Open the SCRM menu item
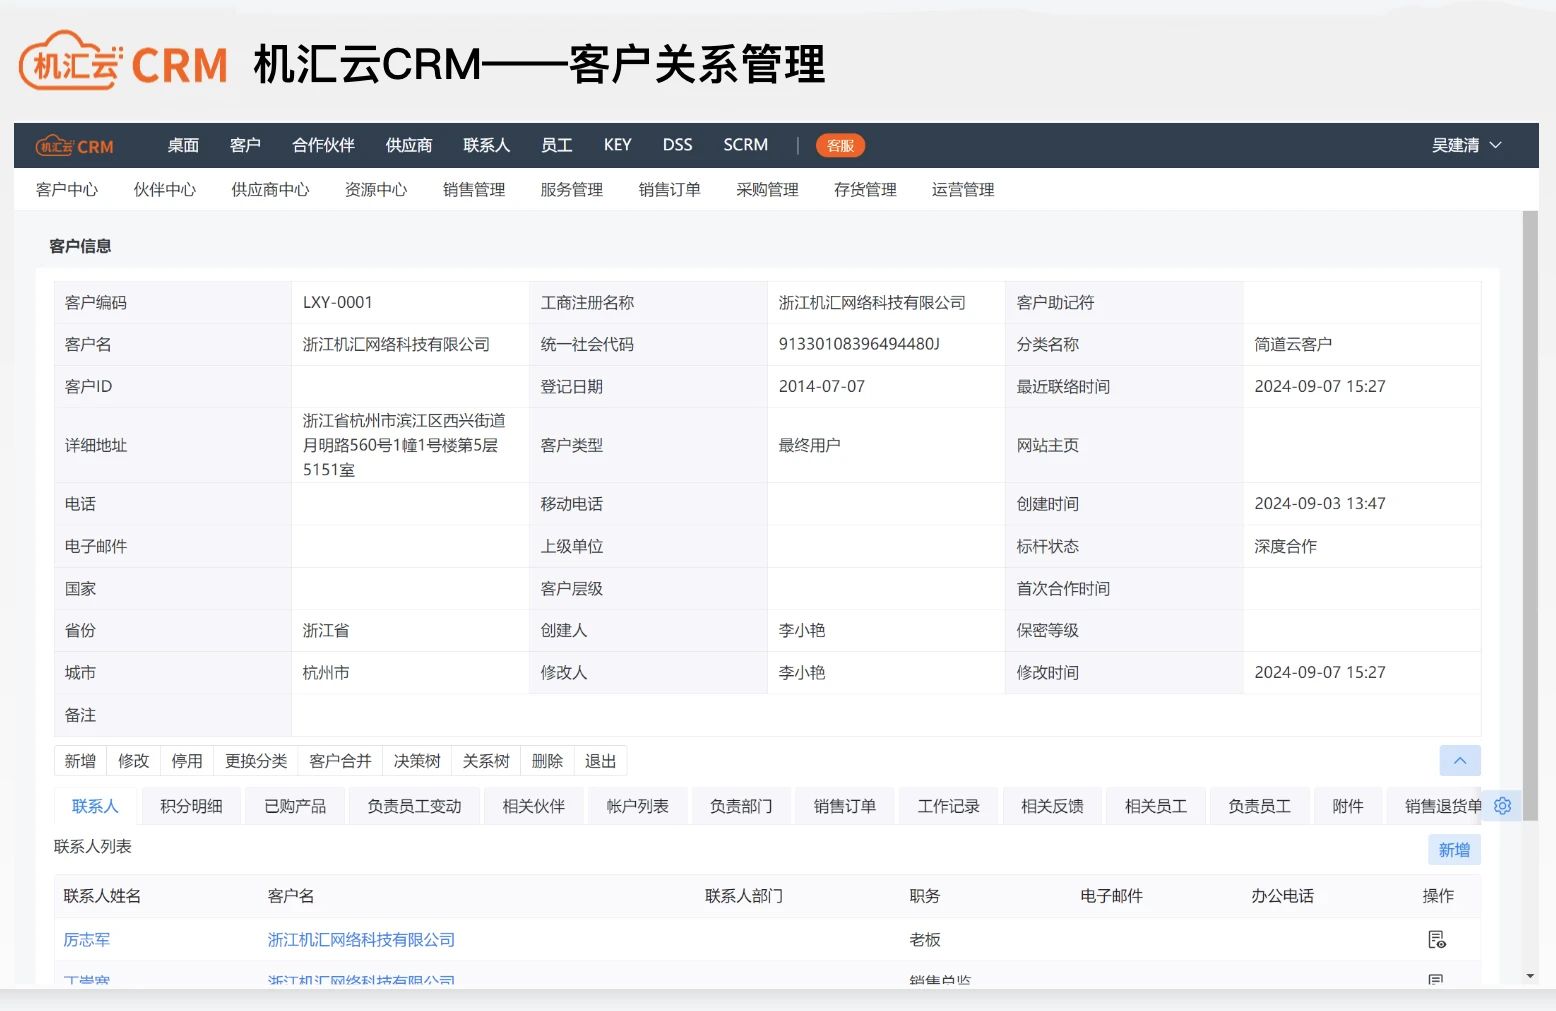 click(x=745, y=146)
